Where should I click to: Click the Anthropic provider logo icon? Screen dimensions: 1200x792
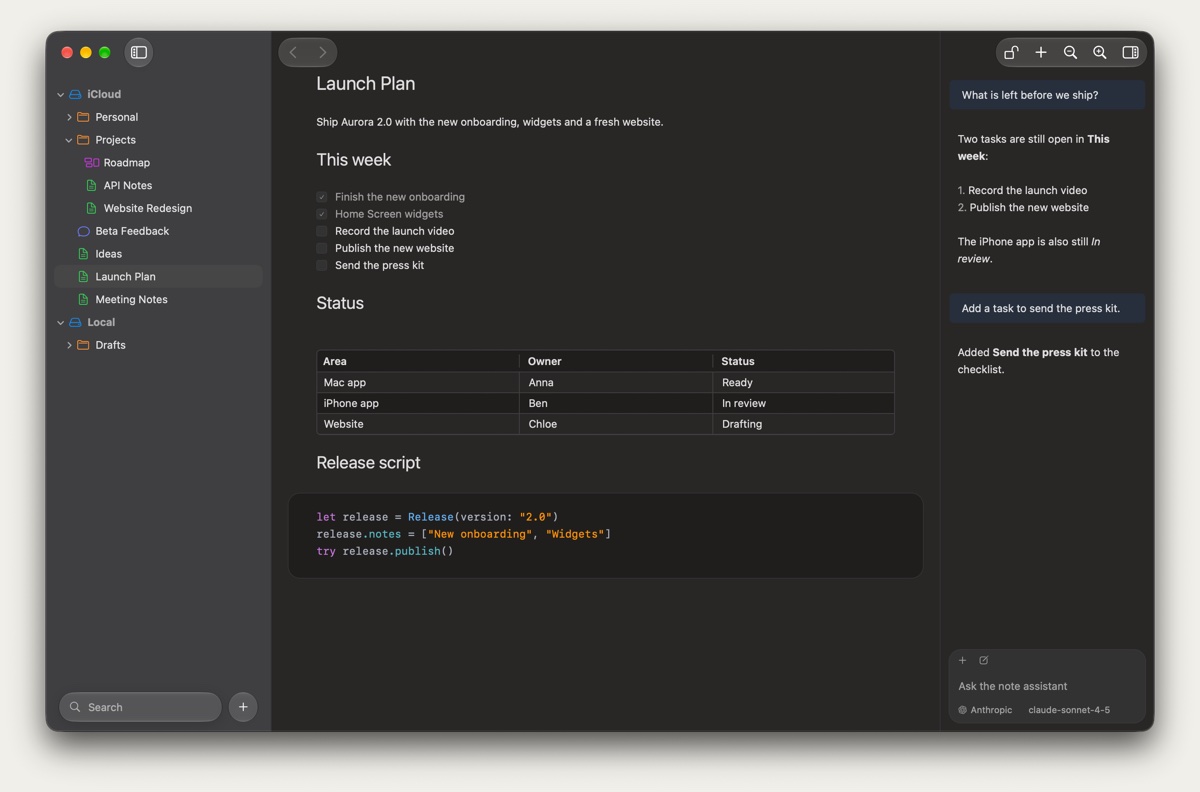pos(963,710)
